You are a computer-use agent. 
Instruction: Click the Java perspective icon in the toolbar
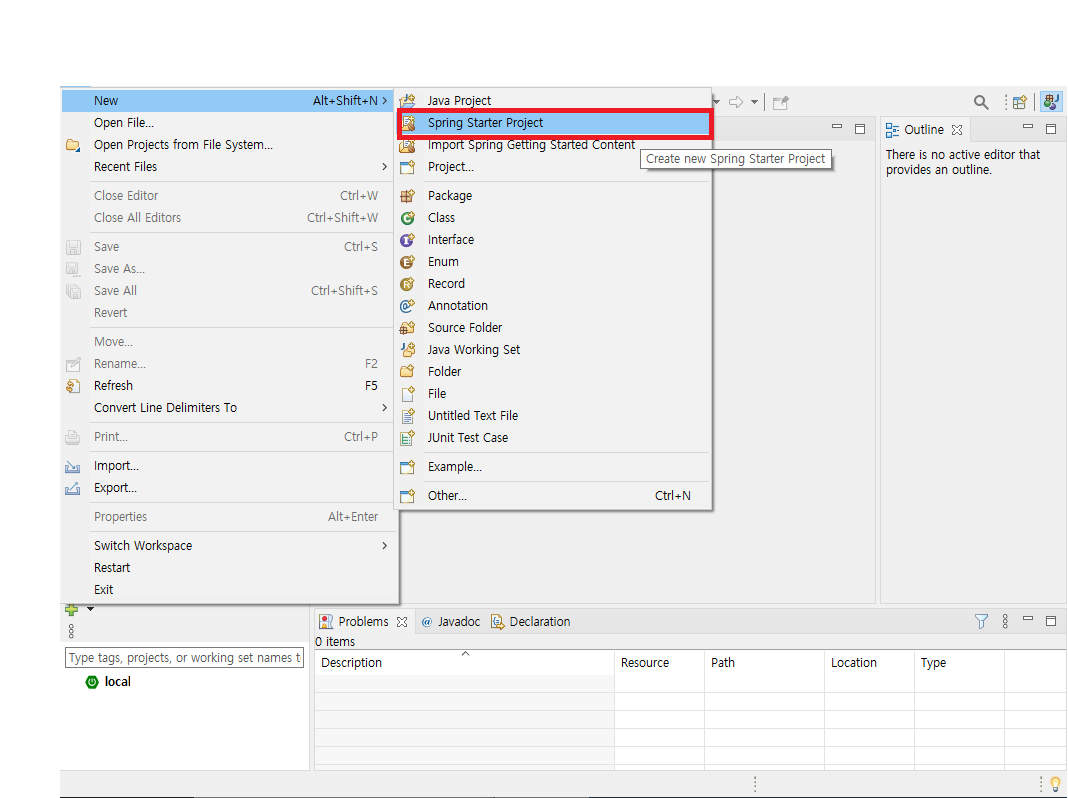pos(1051,102)
